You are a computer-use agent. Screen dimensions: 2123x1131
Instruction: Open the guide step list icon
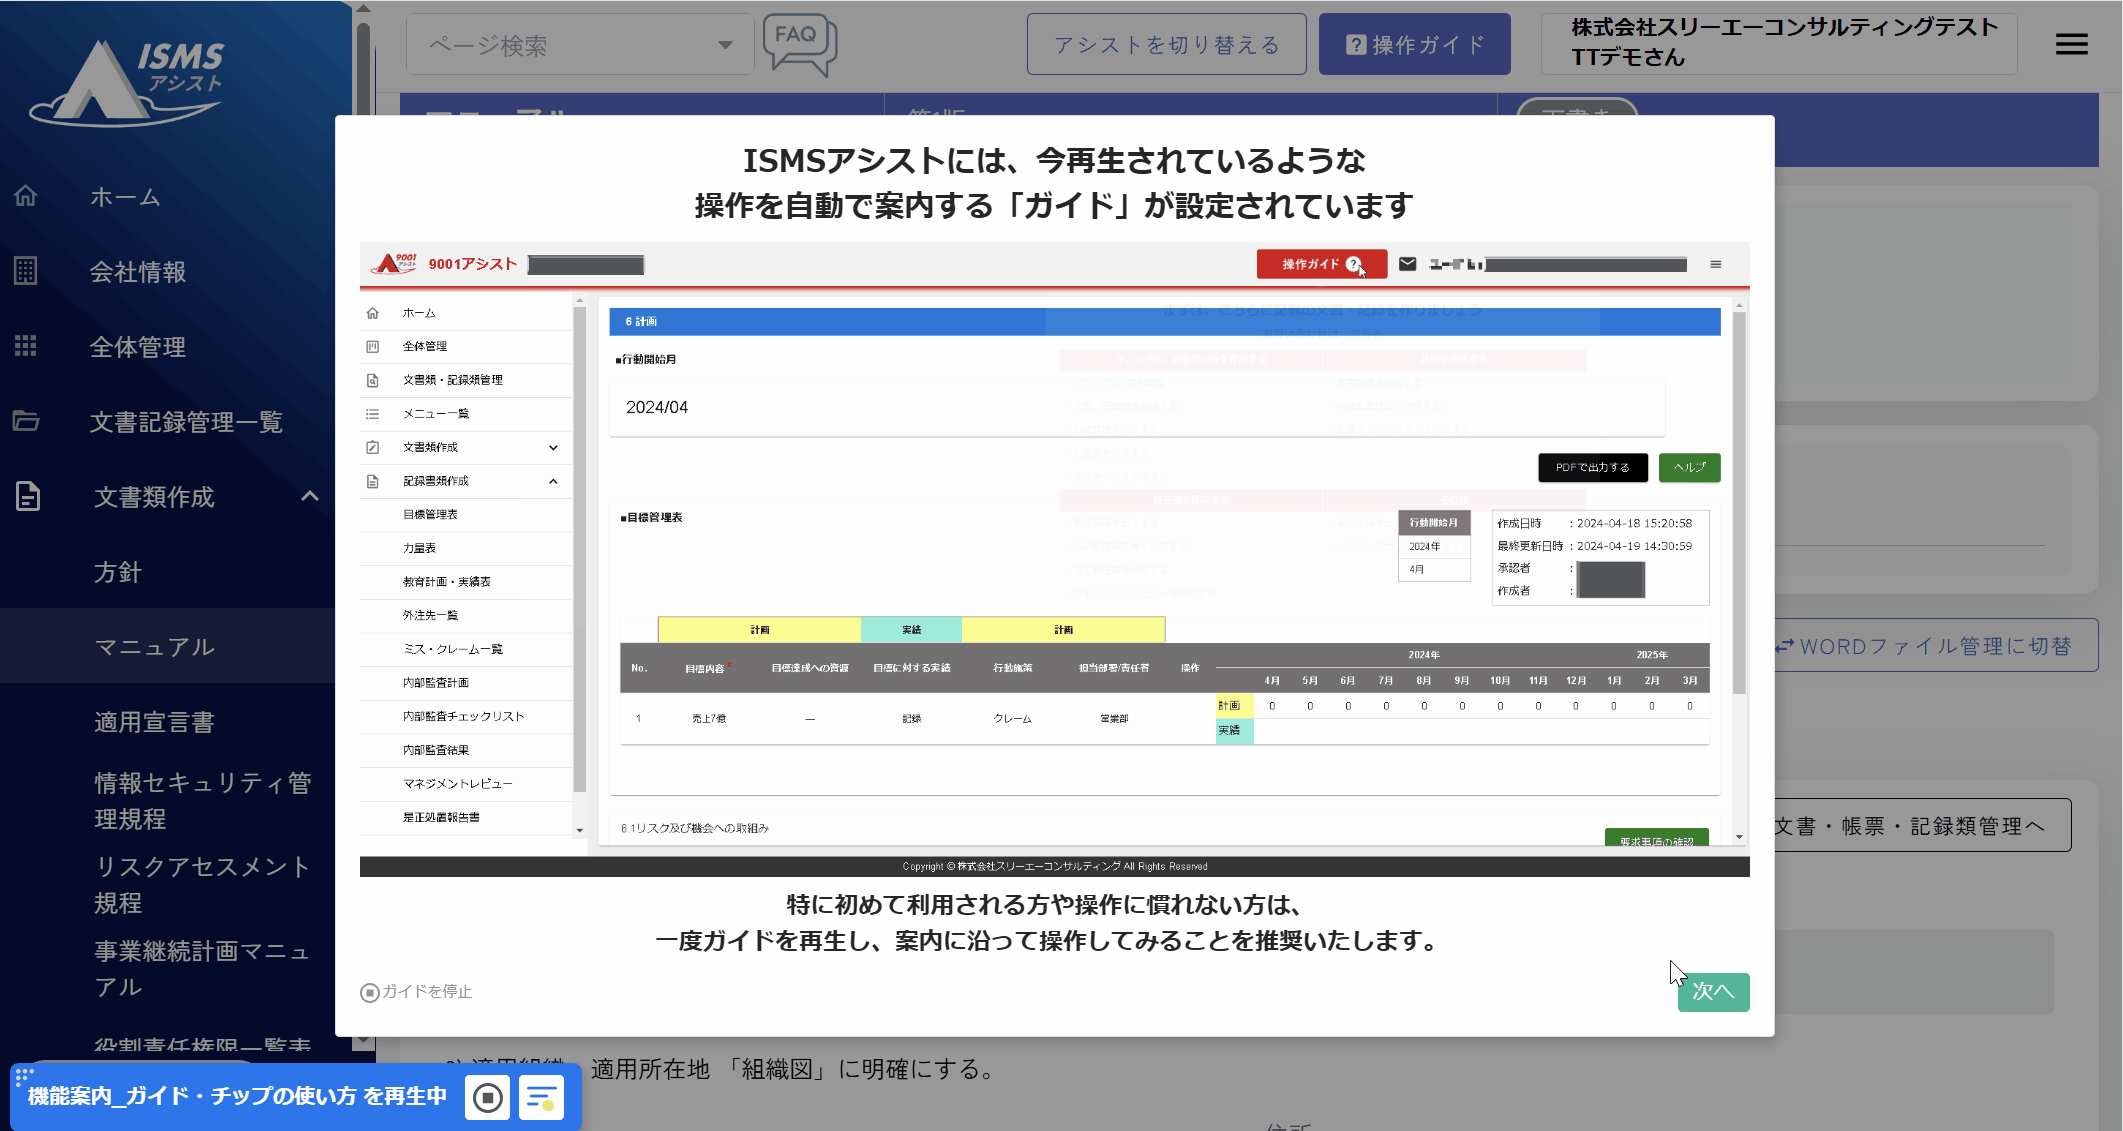[541, 1097]
